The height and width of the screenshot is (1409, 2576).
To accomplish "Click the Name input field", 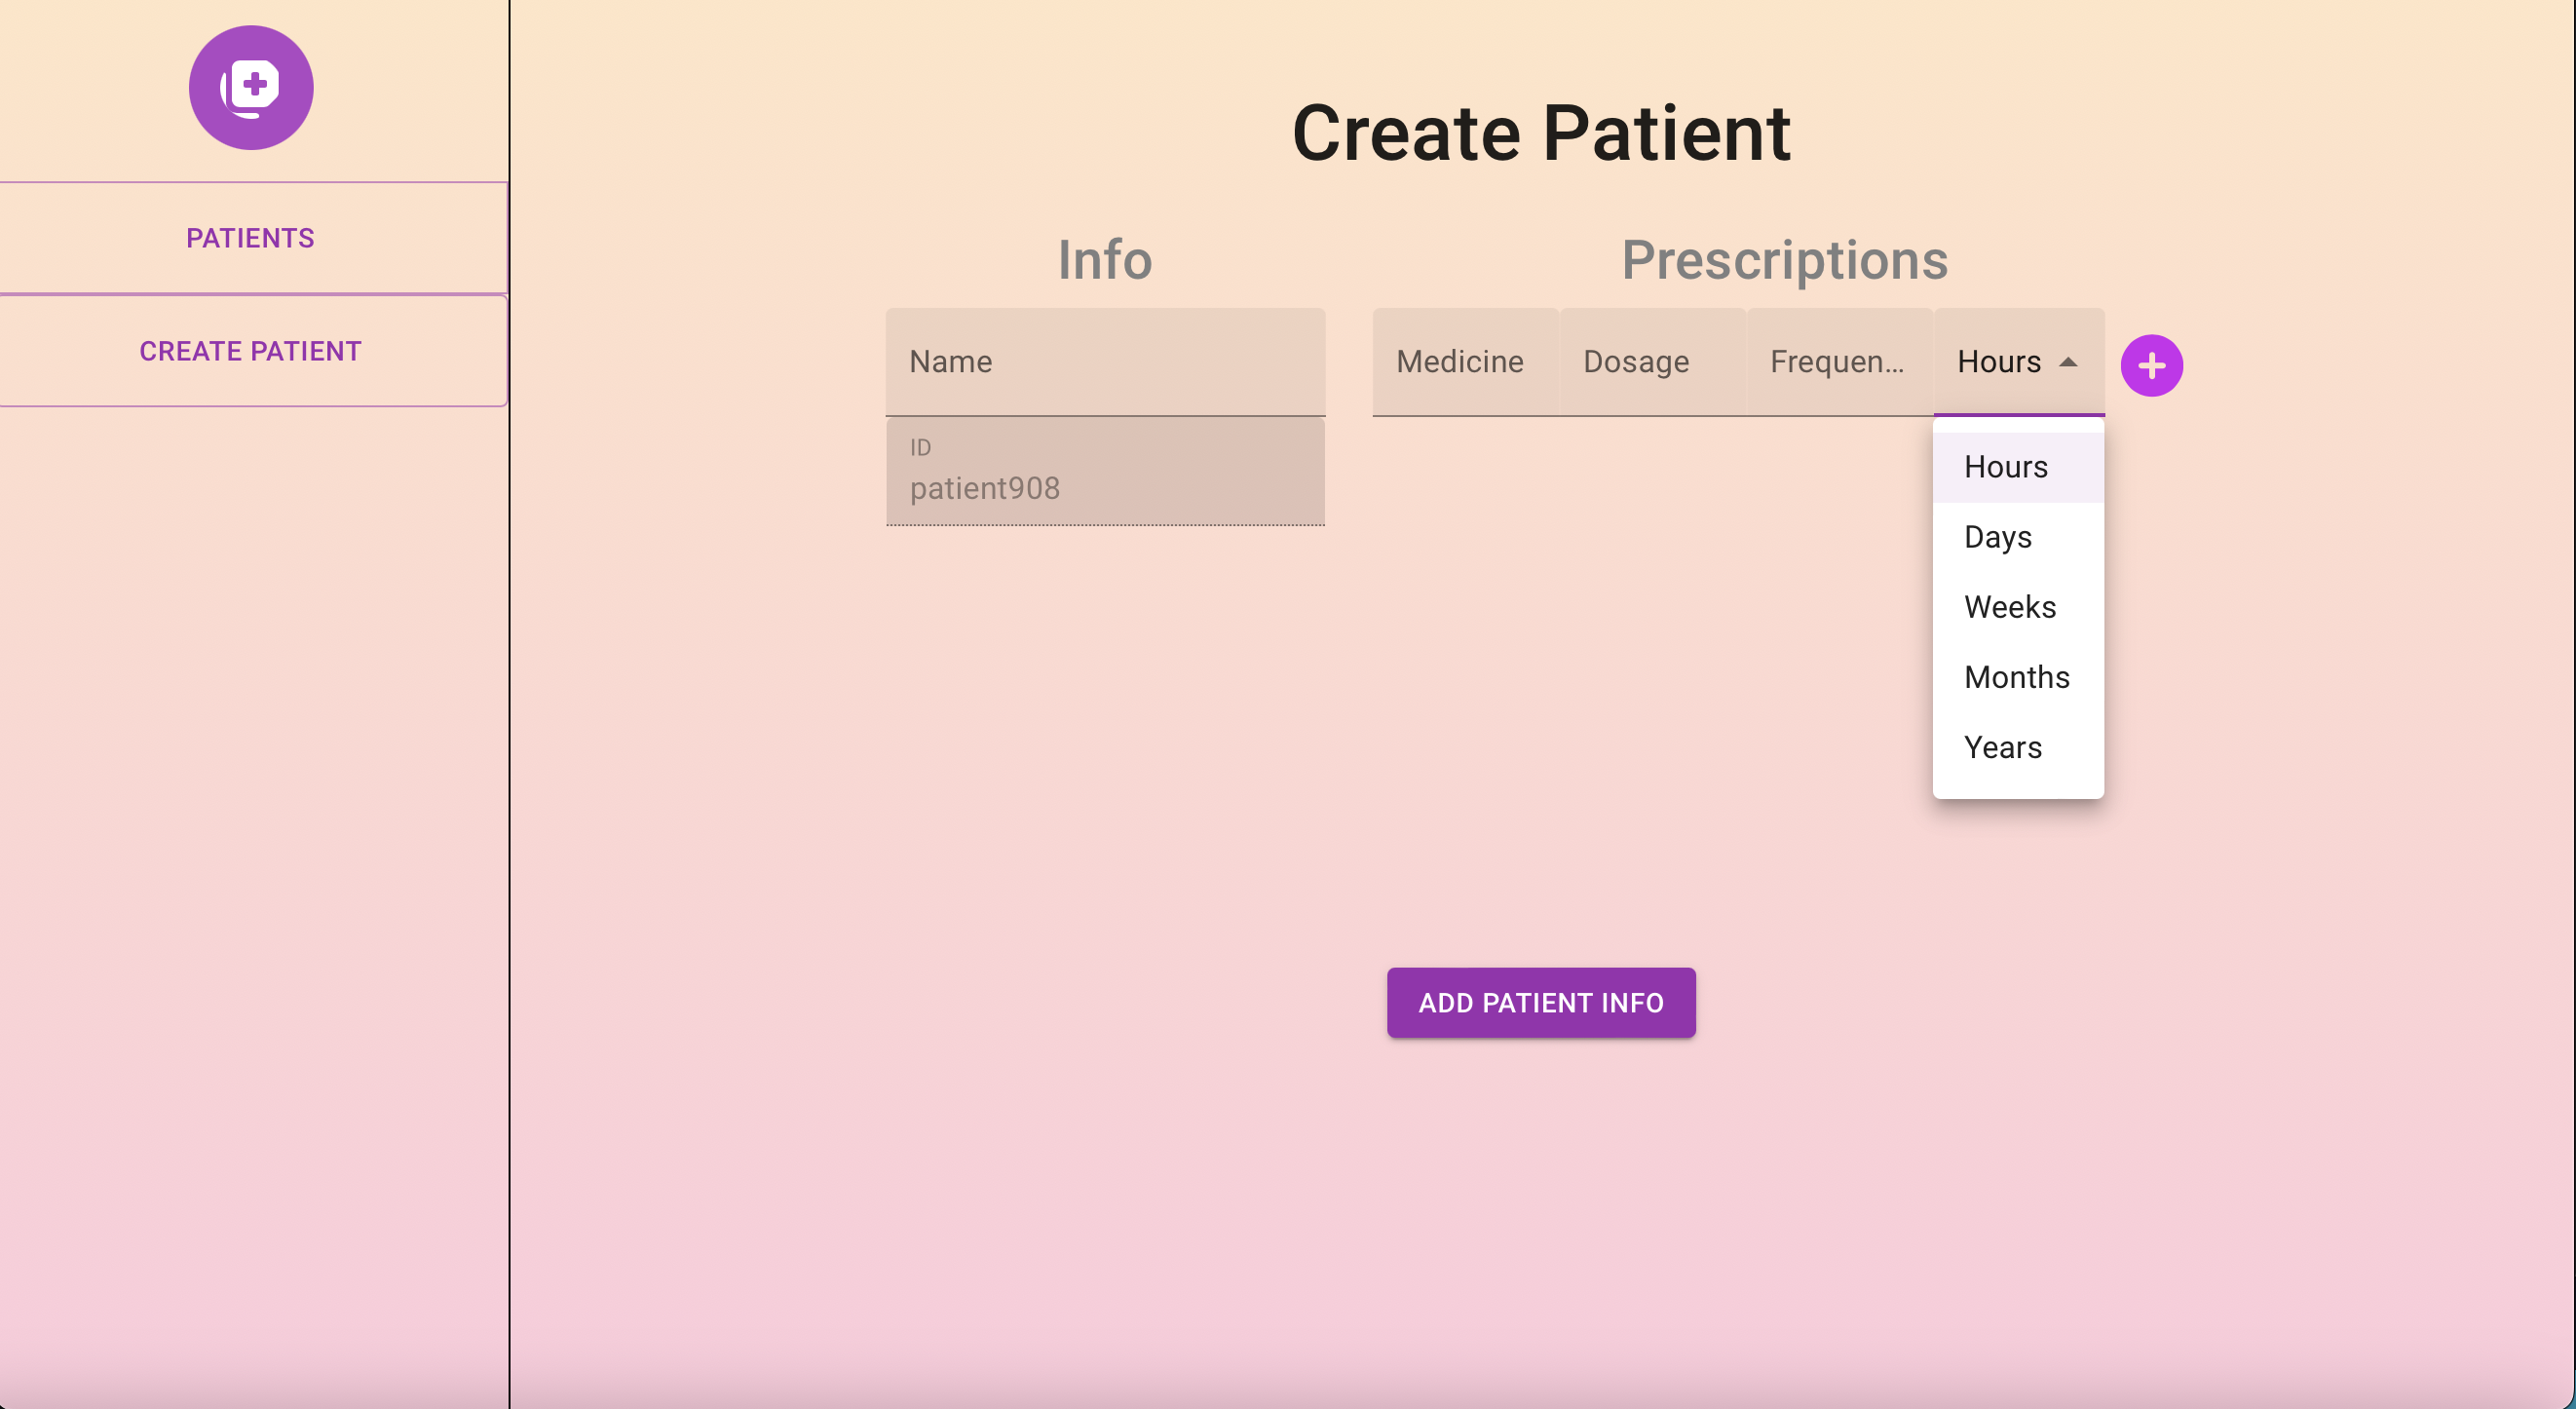I will (x=1105, y=362).
